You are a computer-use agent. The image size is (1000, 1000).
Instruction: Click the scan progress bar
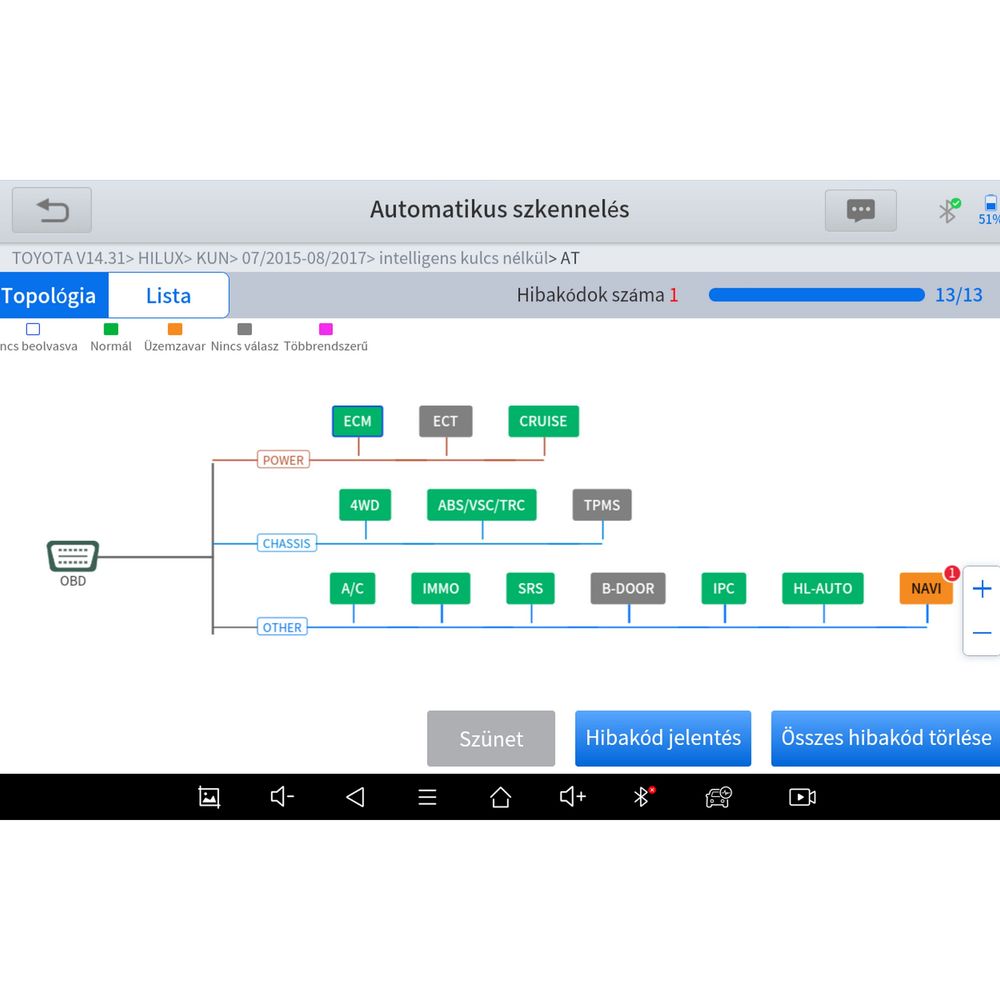816,295
